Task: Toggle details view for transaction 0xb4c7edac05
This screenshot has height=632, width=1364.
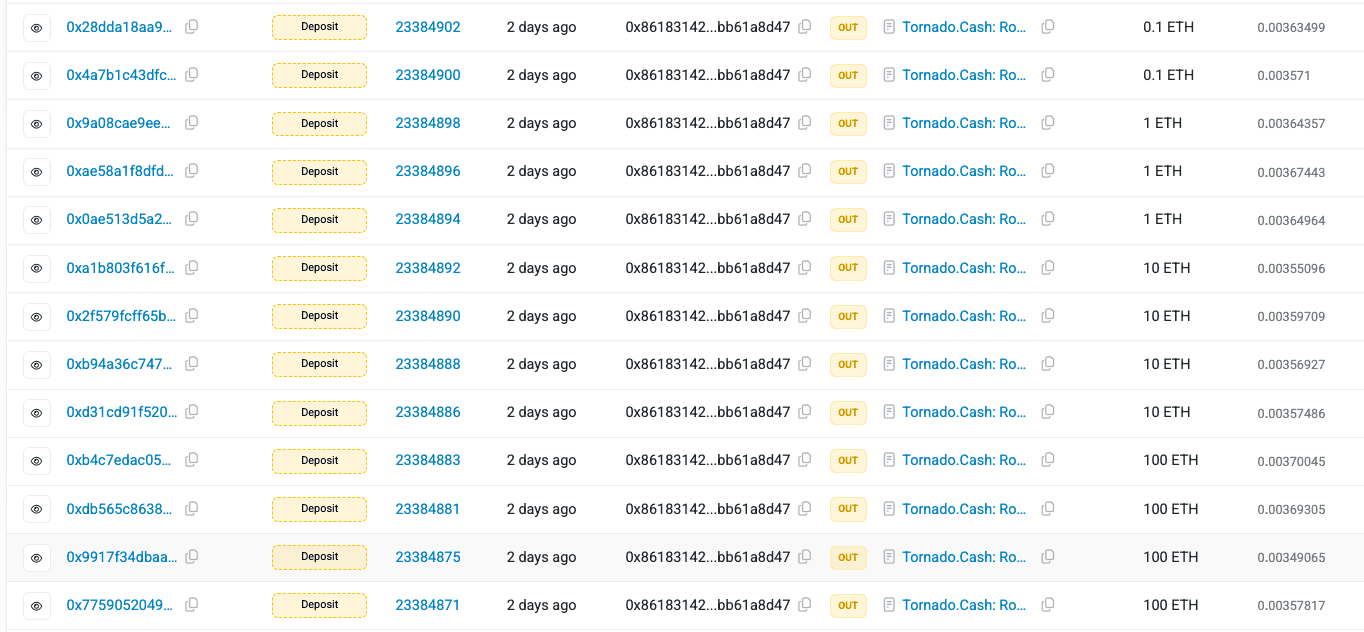Action: (36, 460)
